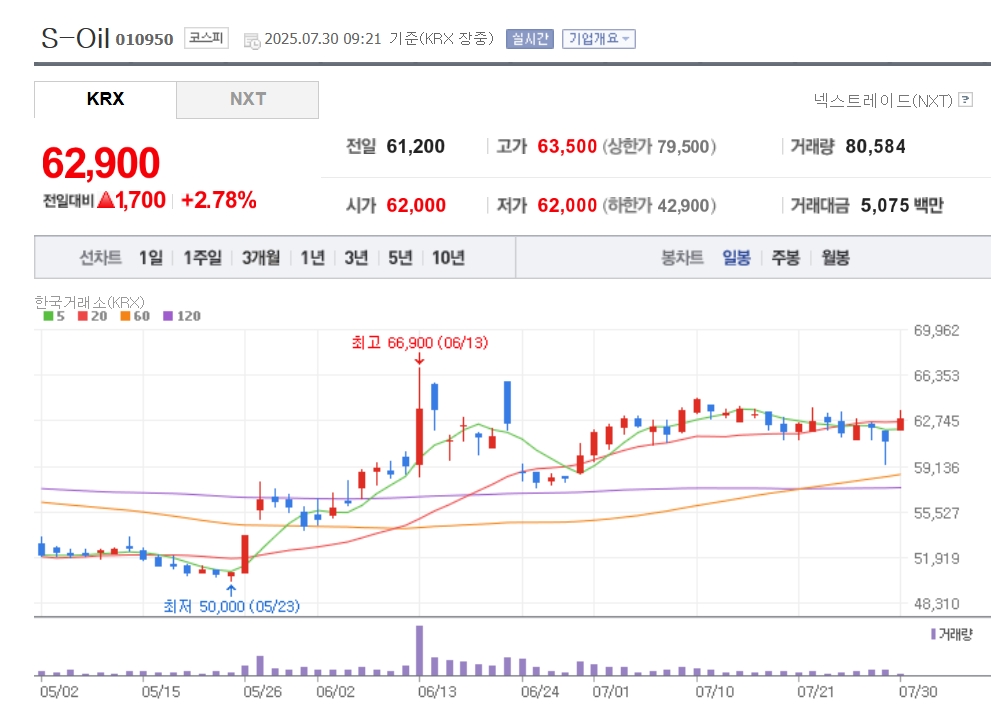Viewport: 991px width, 725px height.
Task: Click the red up-triangle change indicator
Action: coord(106,200)
